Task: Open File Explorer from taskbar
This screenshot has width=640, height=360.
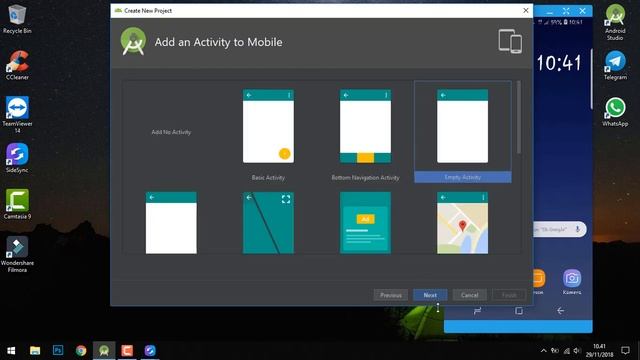Action: [35, 351]
